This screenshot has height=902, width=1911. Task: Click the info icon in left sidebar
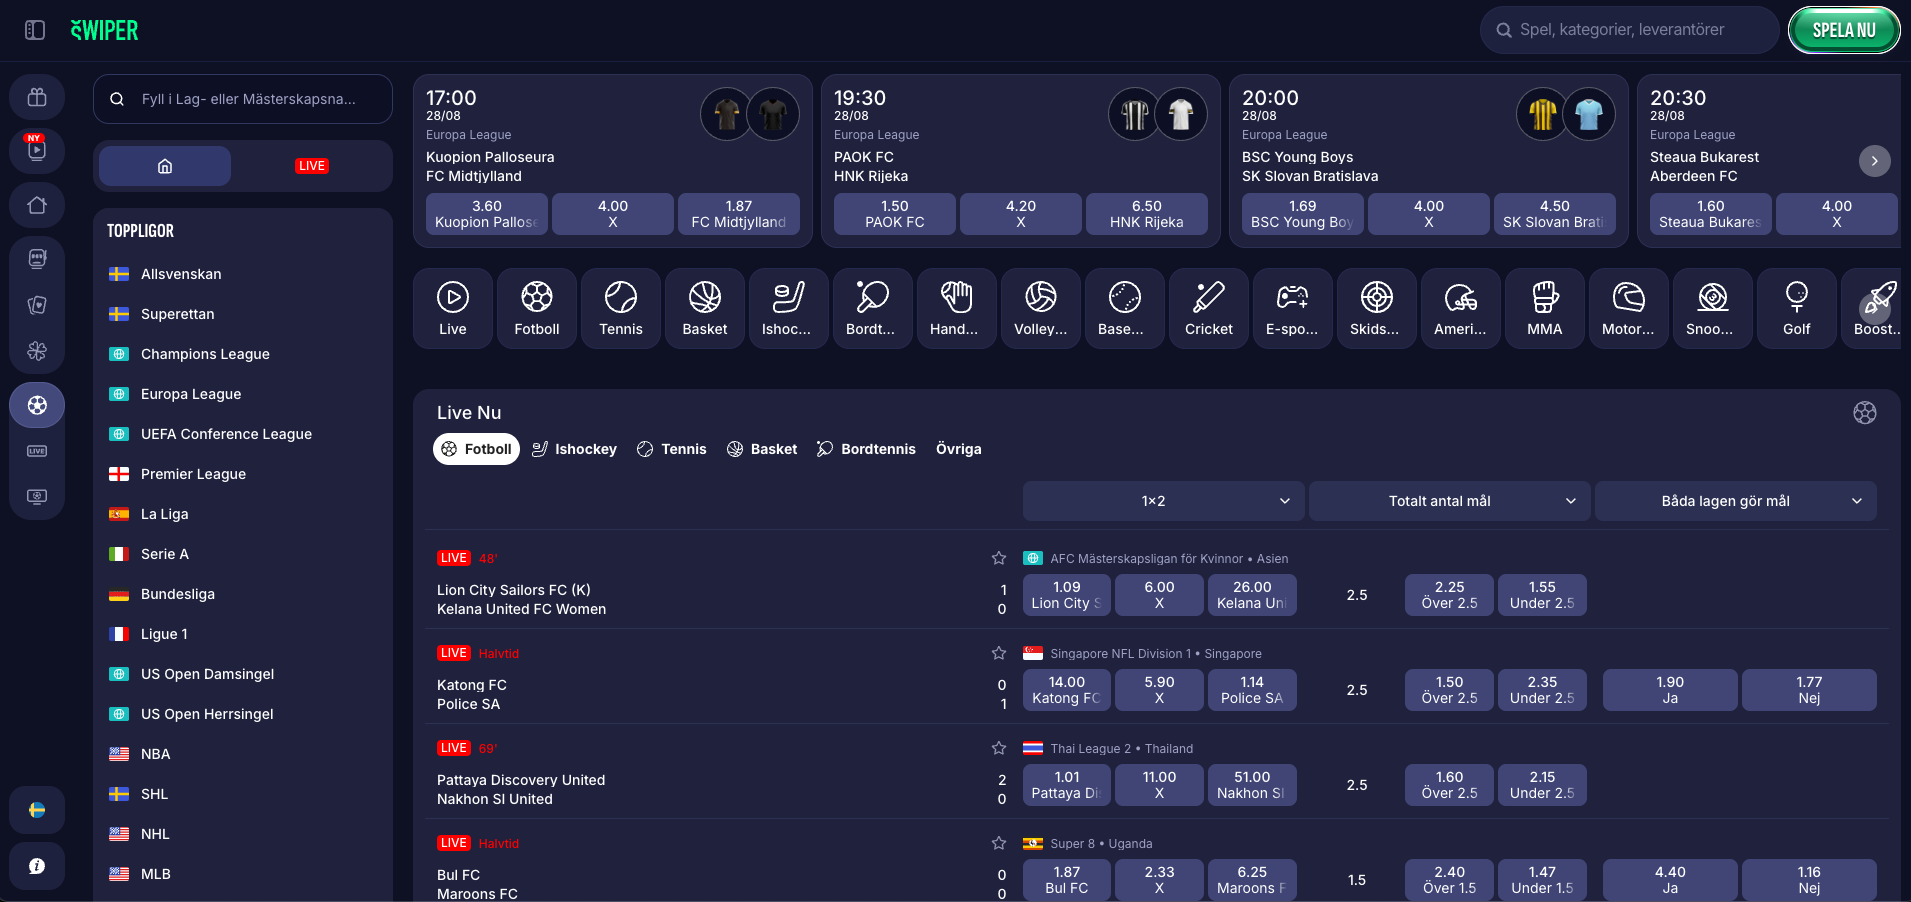click(37, 866)
